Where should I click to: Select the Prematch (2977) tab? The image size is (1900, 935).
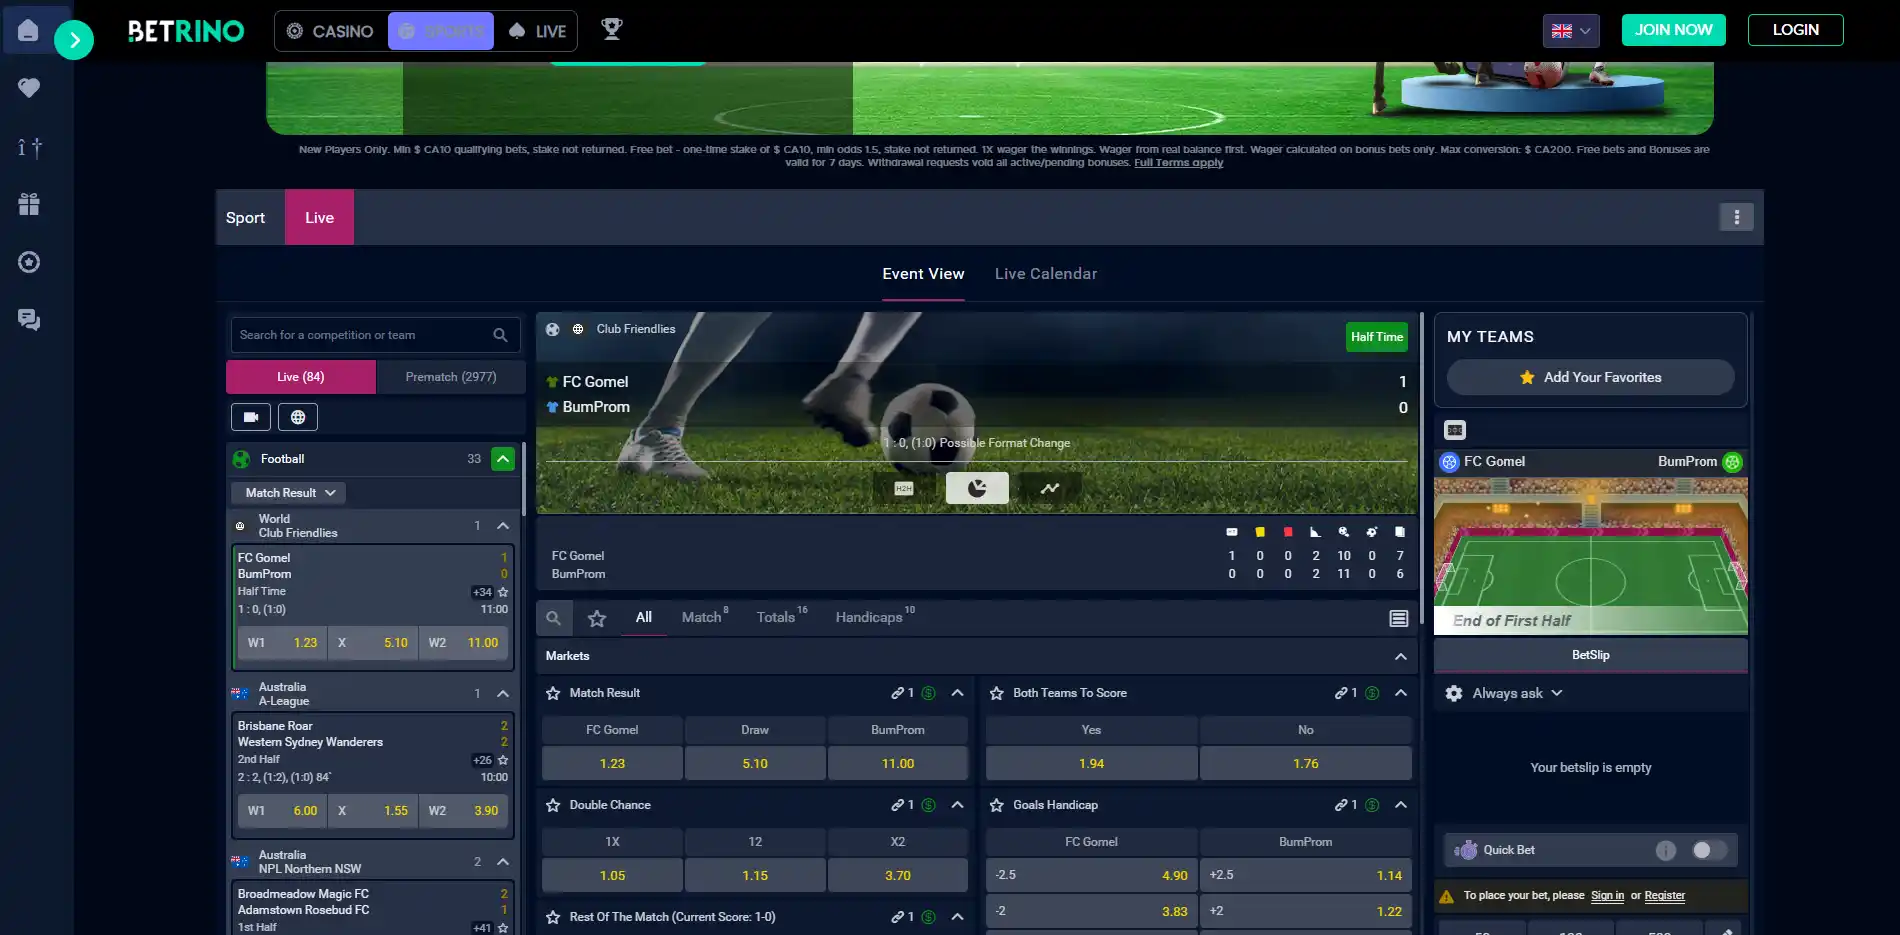[451, 377]
